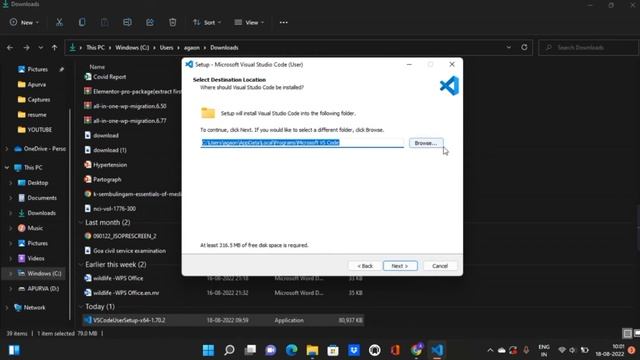
Task: Select the Partograph file
Action: [107, 180]
